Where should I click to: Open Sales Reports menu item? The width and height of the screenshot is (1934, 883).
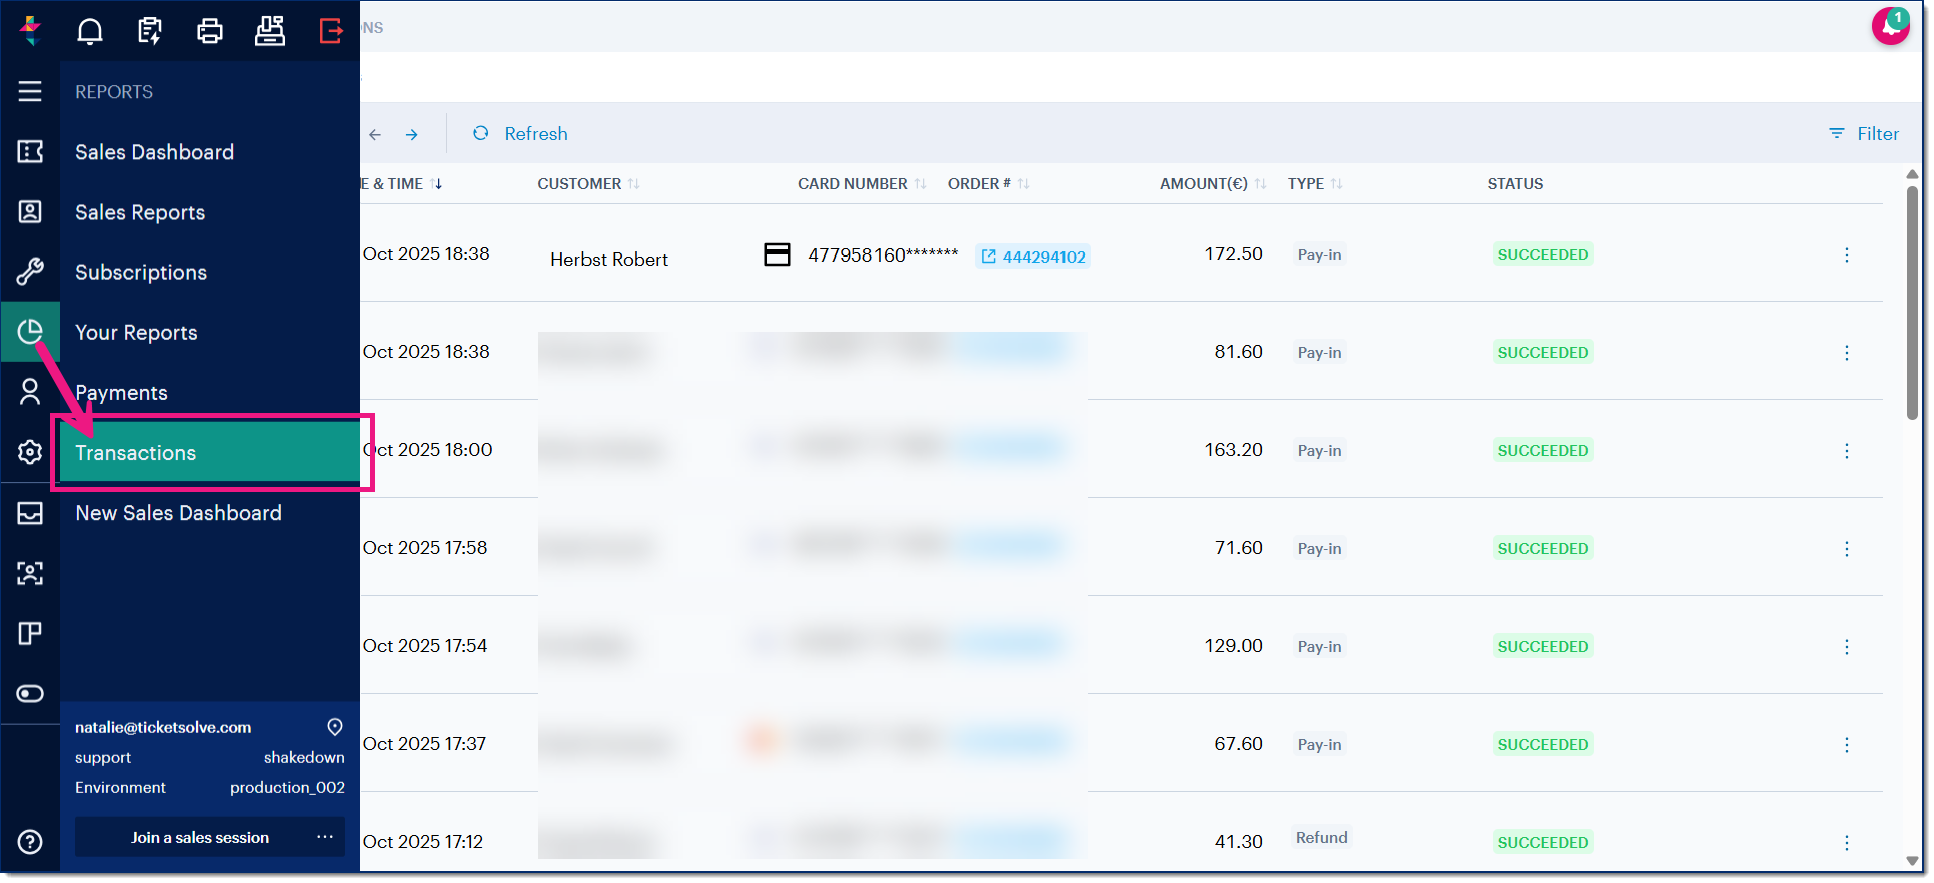[x=140, y=212]
